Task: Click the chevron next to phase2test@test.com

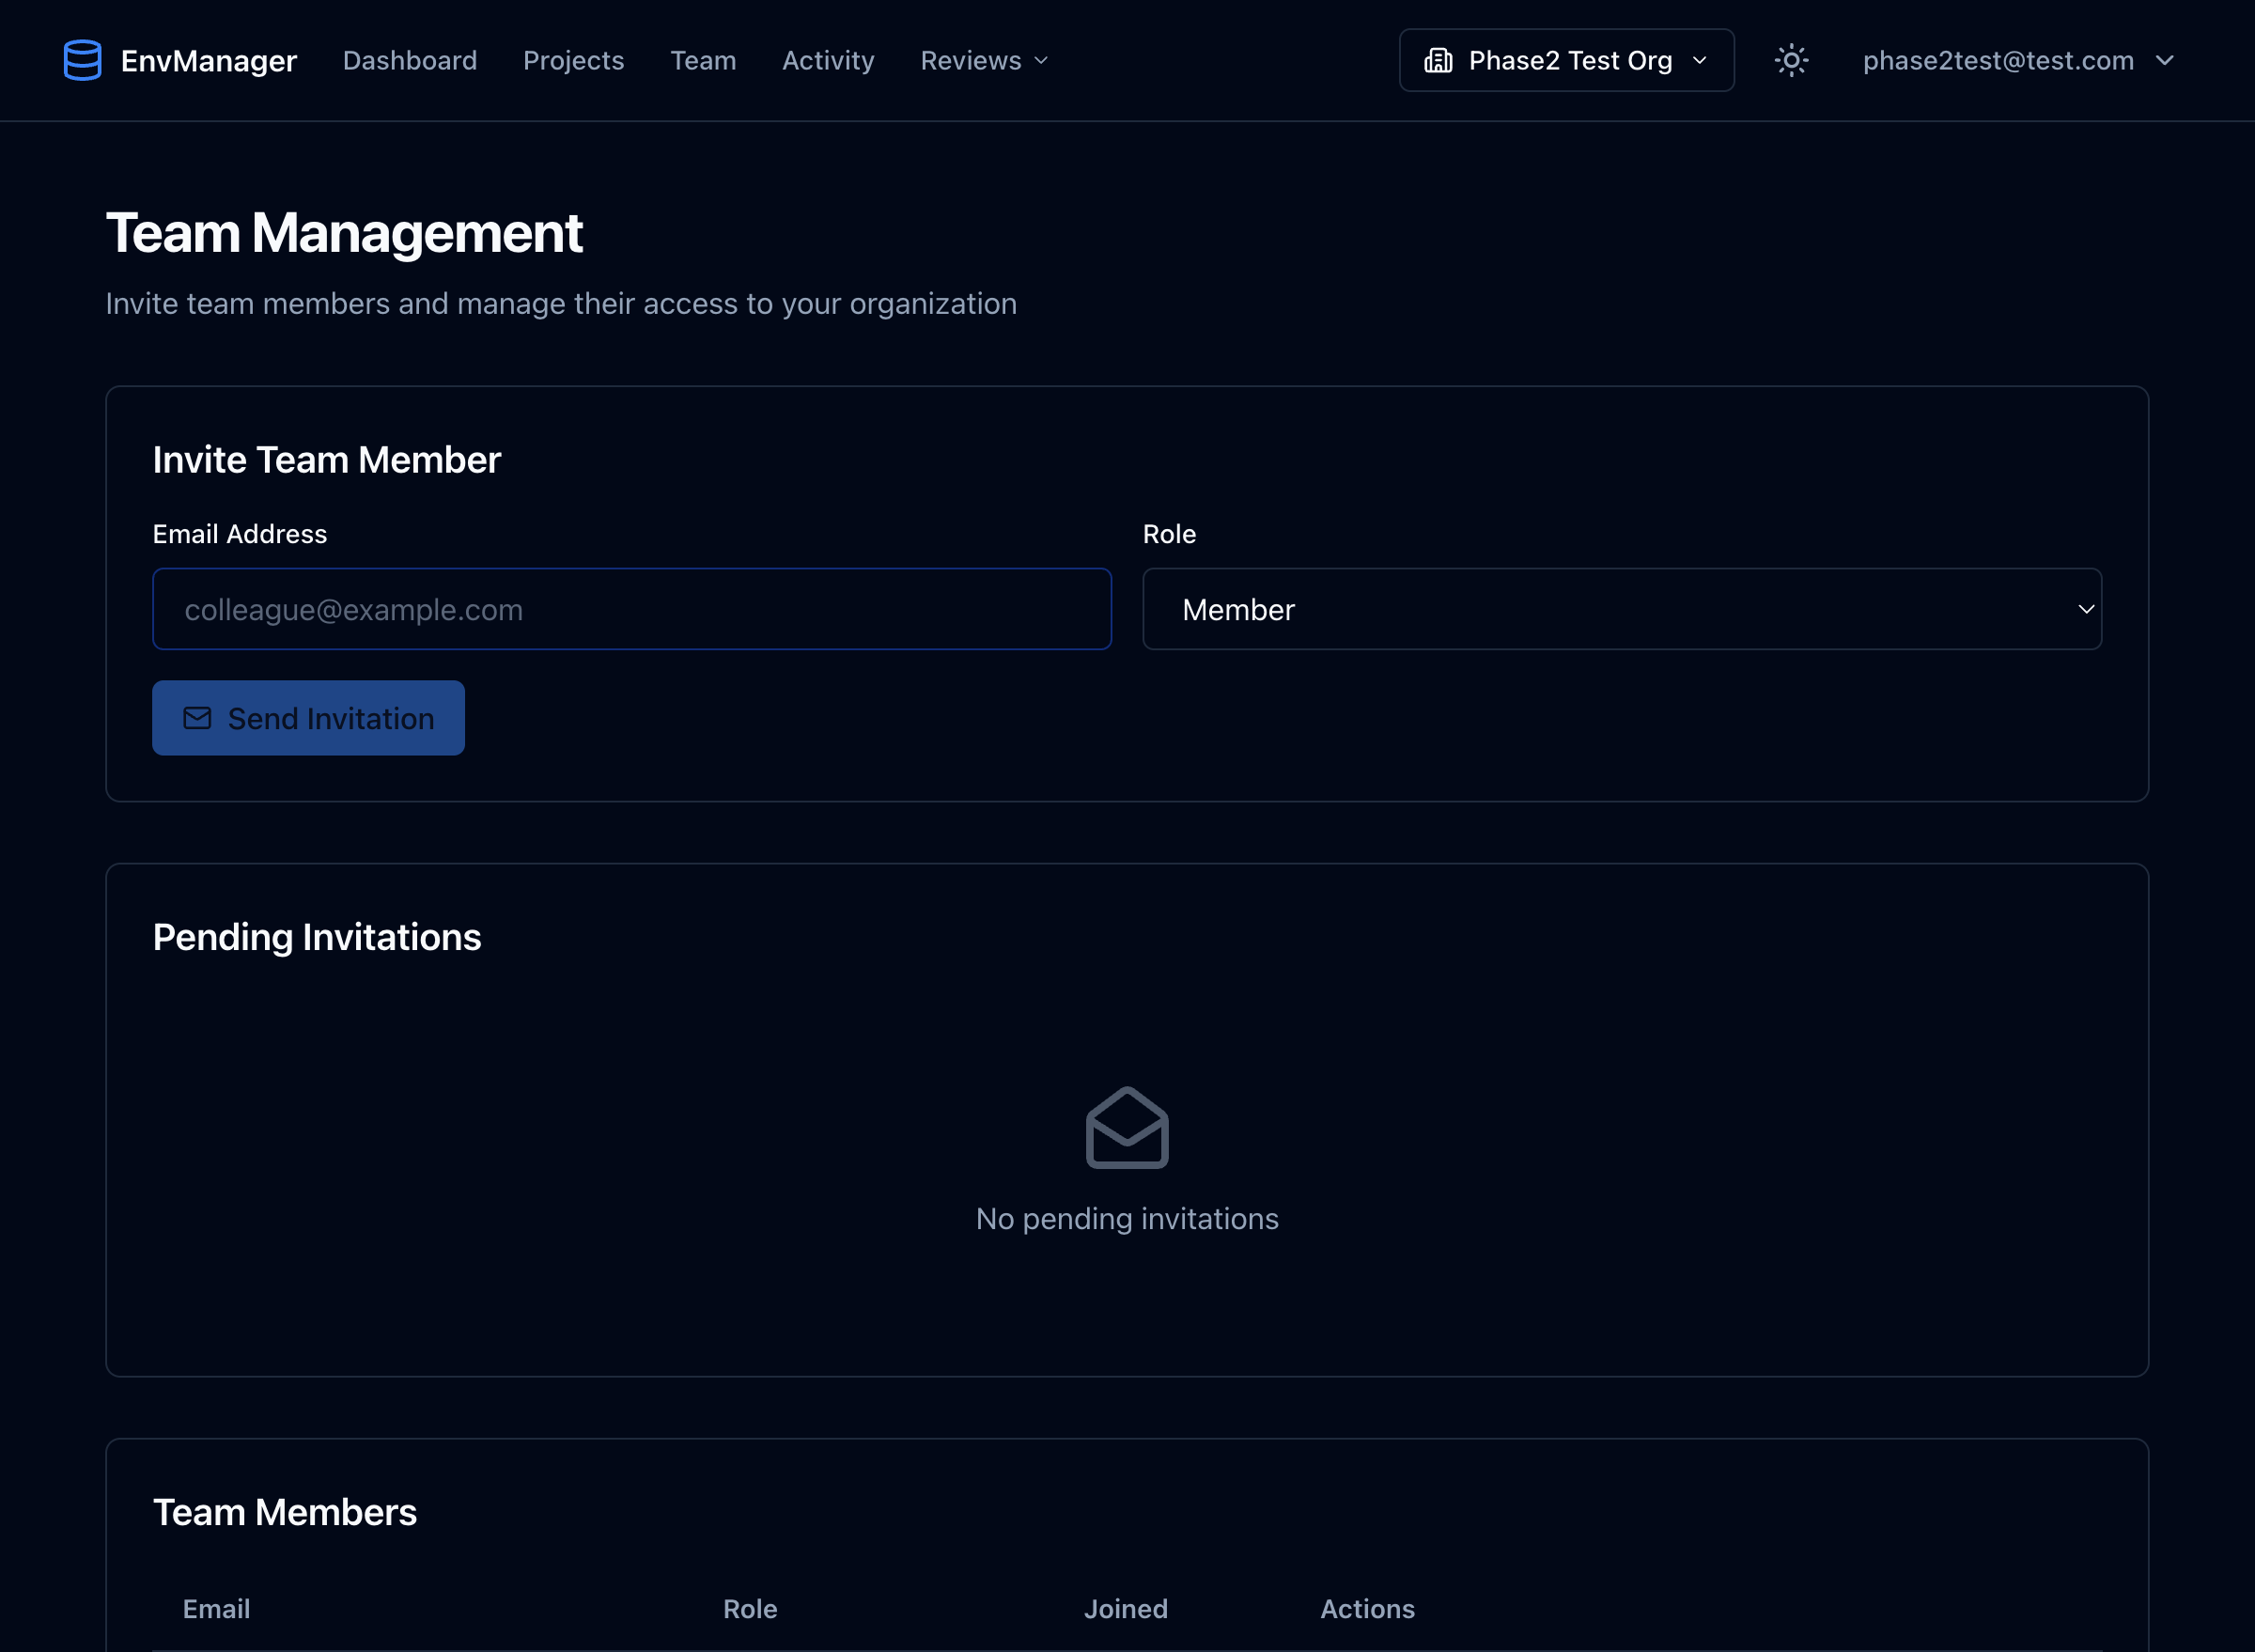Action: coord(2163,60)
